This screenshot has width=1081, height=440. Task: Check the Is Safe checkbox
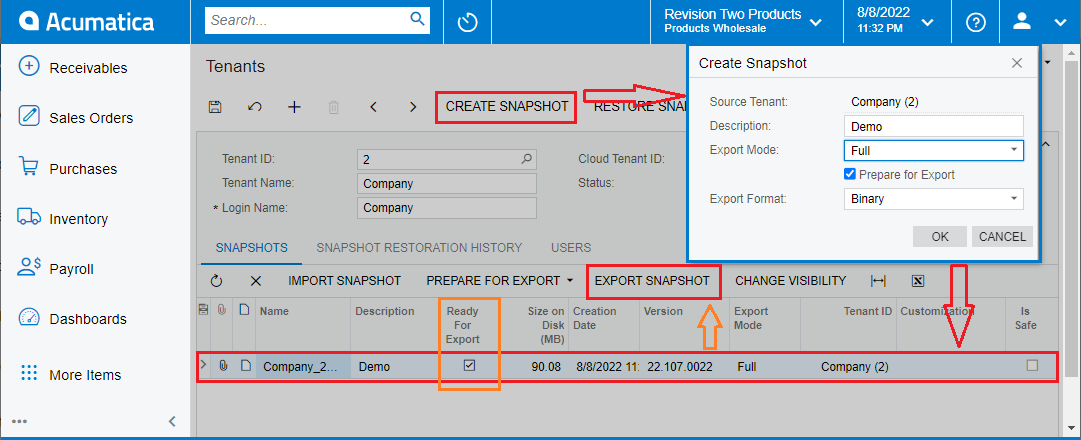click(x=1032, y=366)
